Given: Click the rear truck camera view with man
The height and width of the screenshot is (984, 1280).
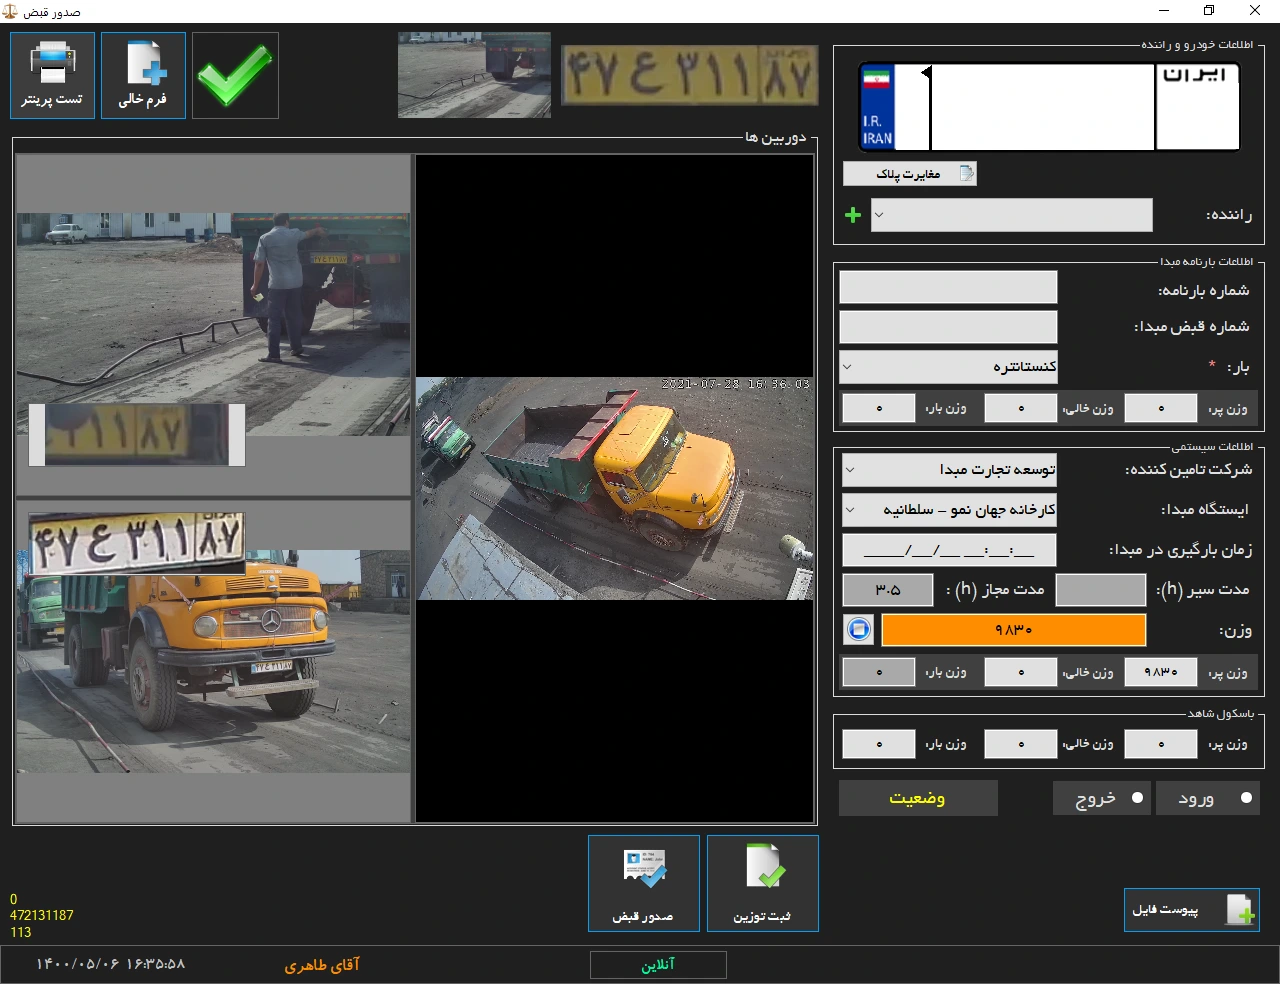Looking at the screenshot, I should (x=213, y=323).
